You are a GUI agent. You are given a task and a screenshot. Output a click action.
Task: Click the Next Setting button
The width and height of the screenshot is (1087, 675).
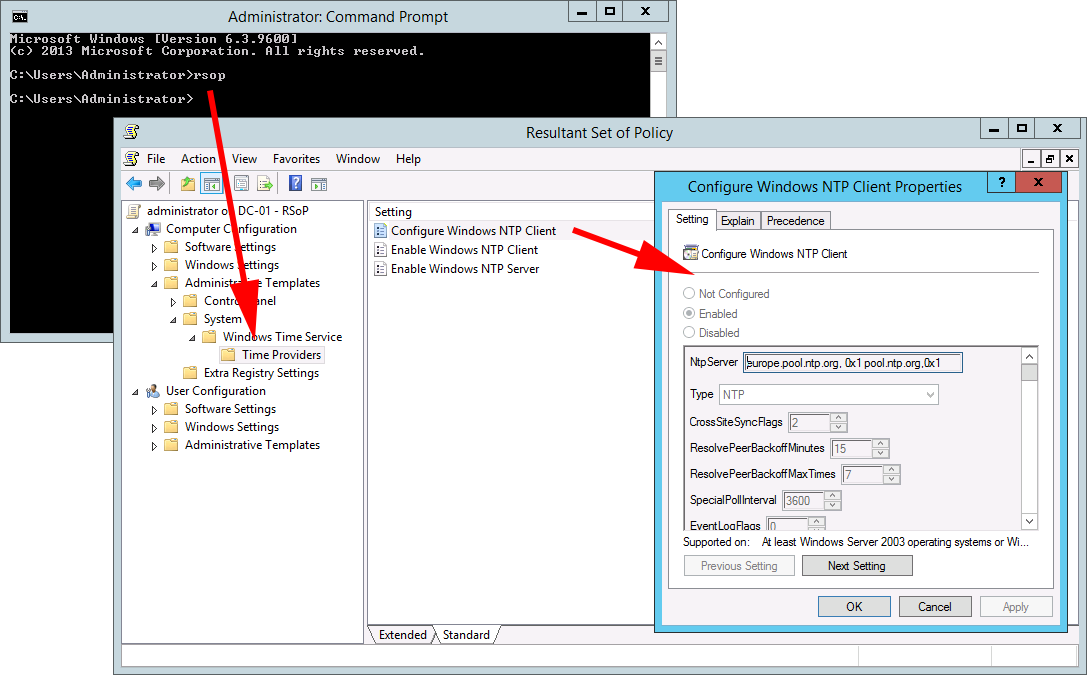pos(856,565)
